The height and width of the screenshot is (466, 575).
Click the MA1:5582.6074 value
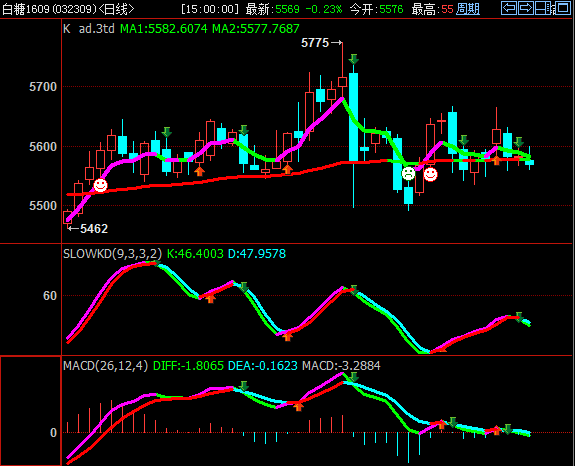click(x=164, y=29)
